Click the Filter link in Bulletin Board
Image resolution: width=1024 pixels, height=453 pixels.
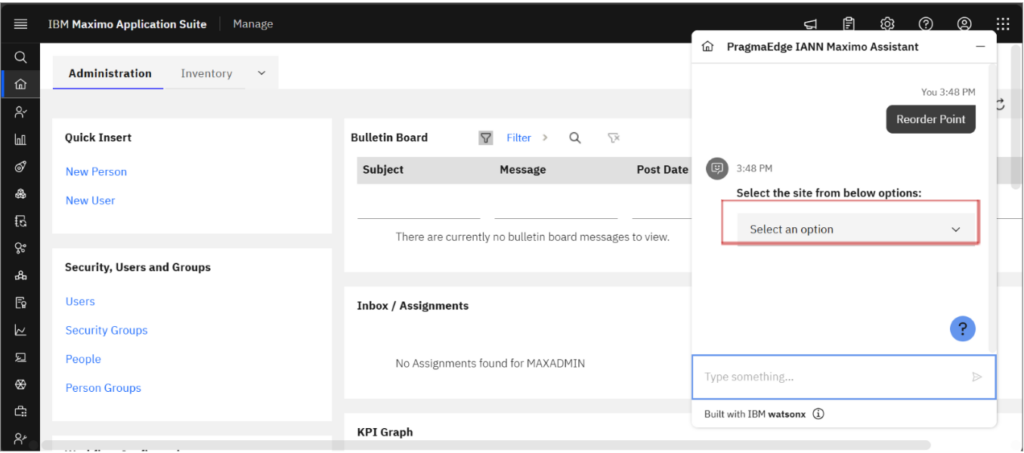[519, 138]
